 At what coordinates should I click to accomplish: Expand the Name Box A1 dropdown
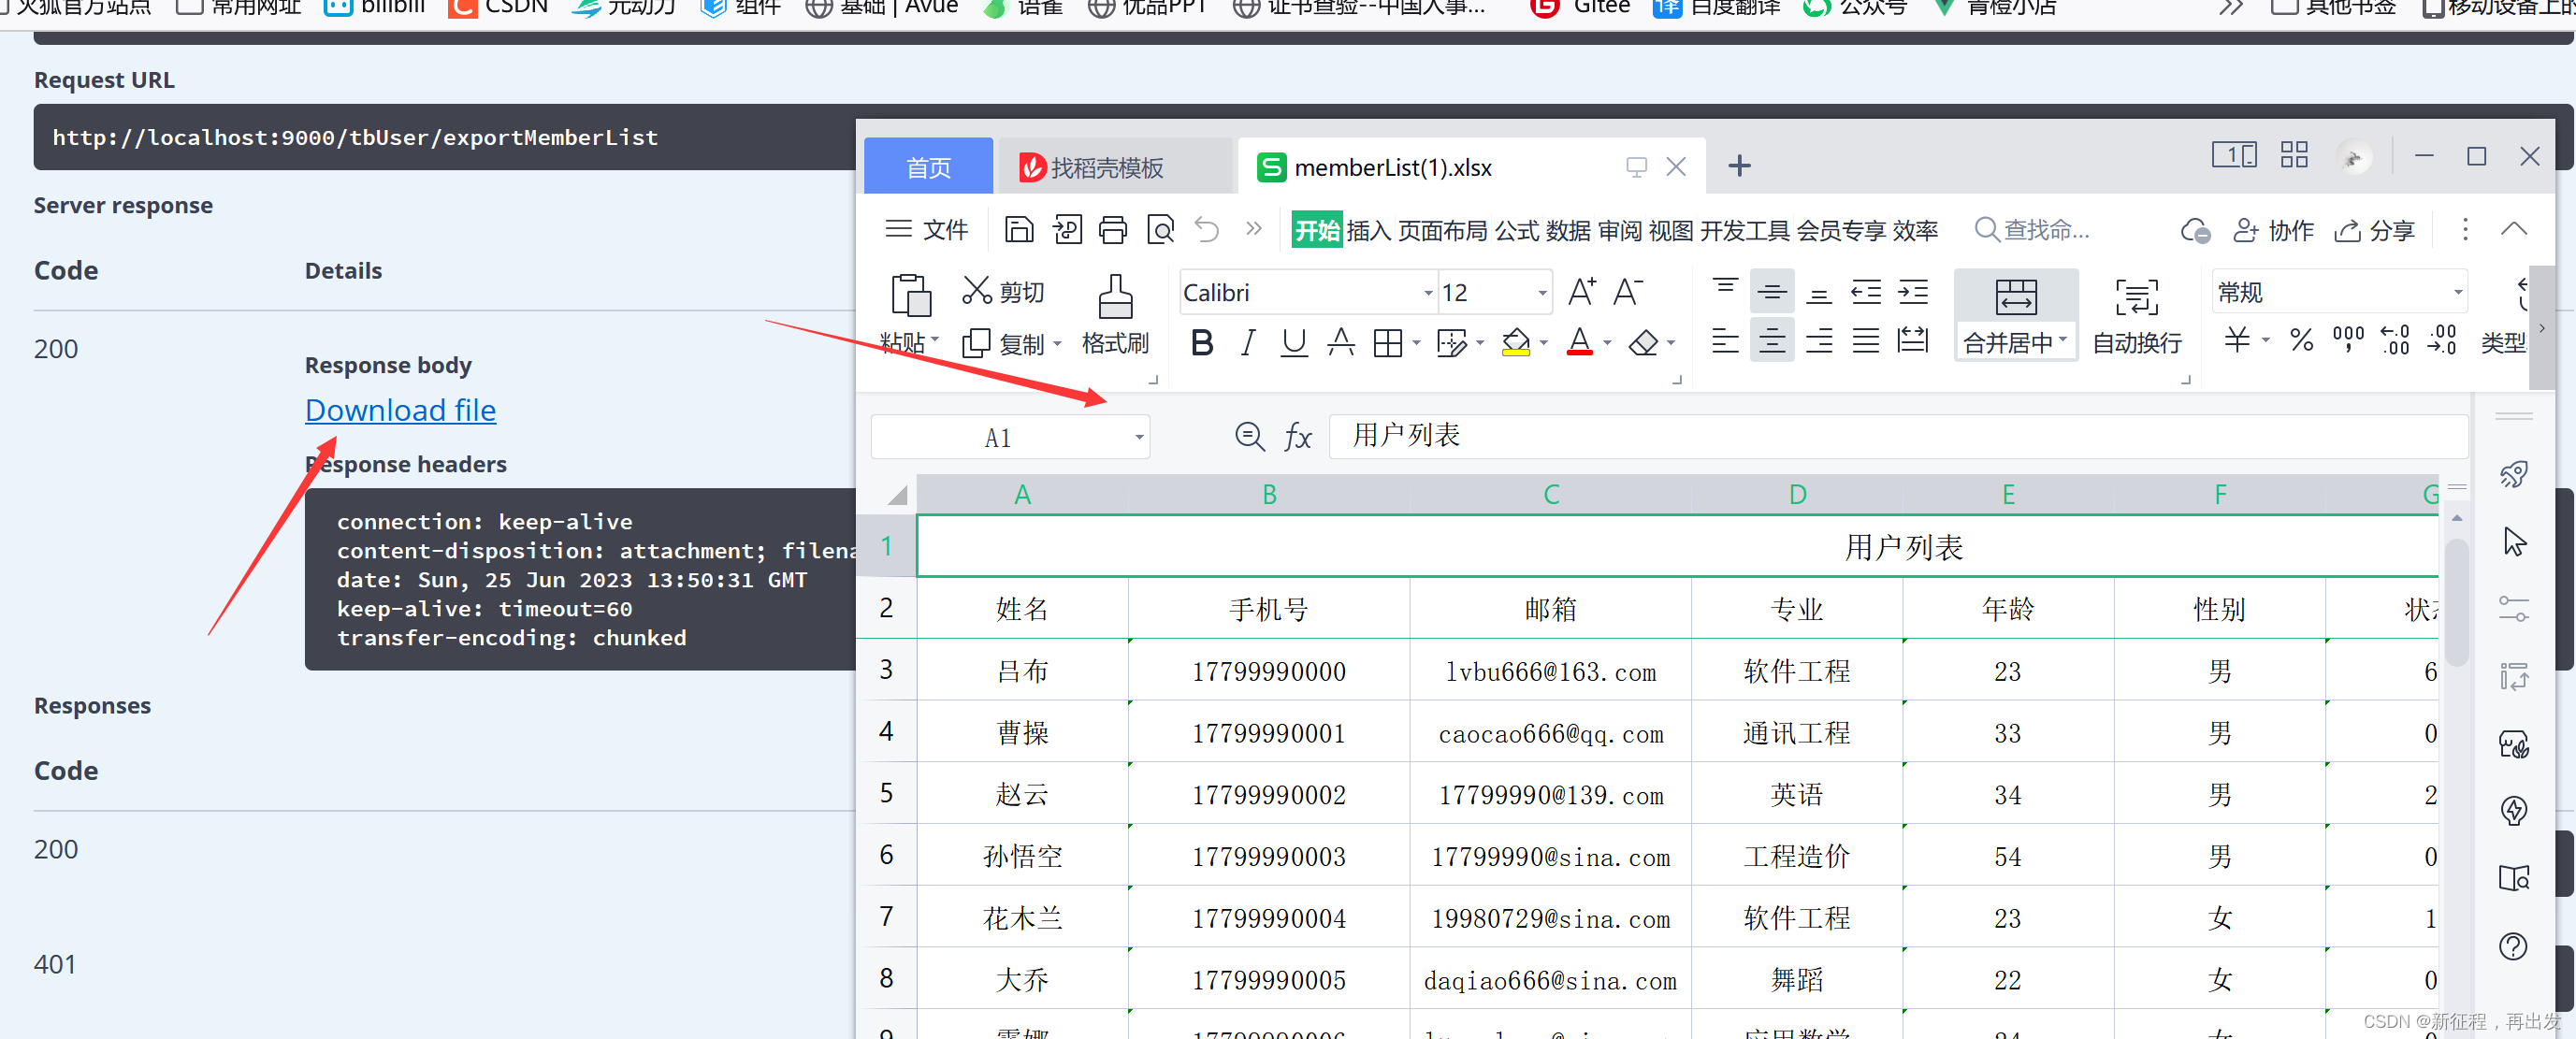pyautogui.click(x=1138, y=437)
